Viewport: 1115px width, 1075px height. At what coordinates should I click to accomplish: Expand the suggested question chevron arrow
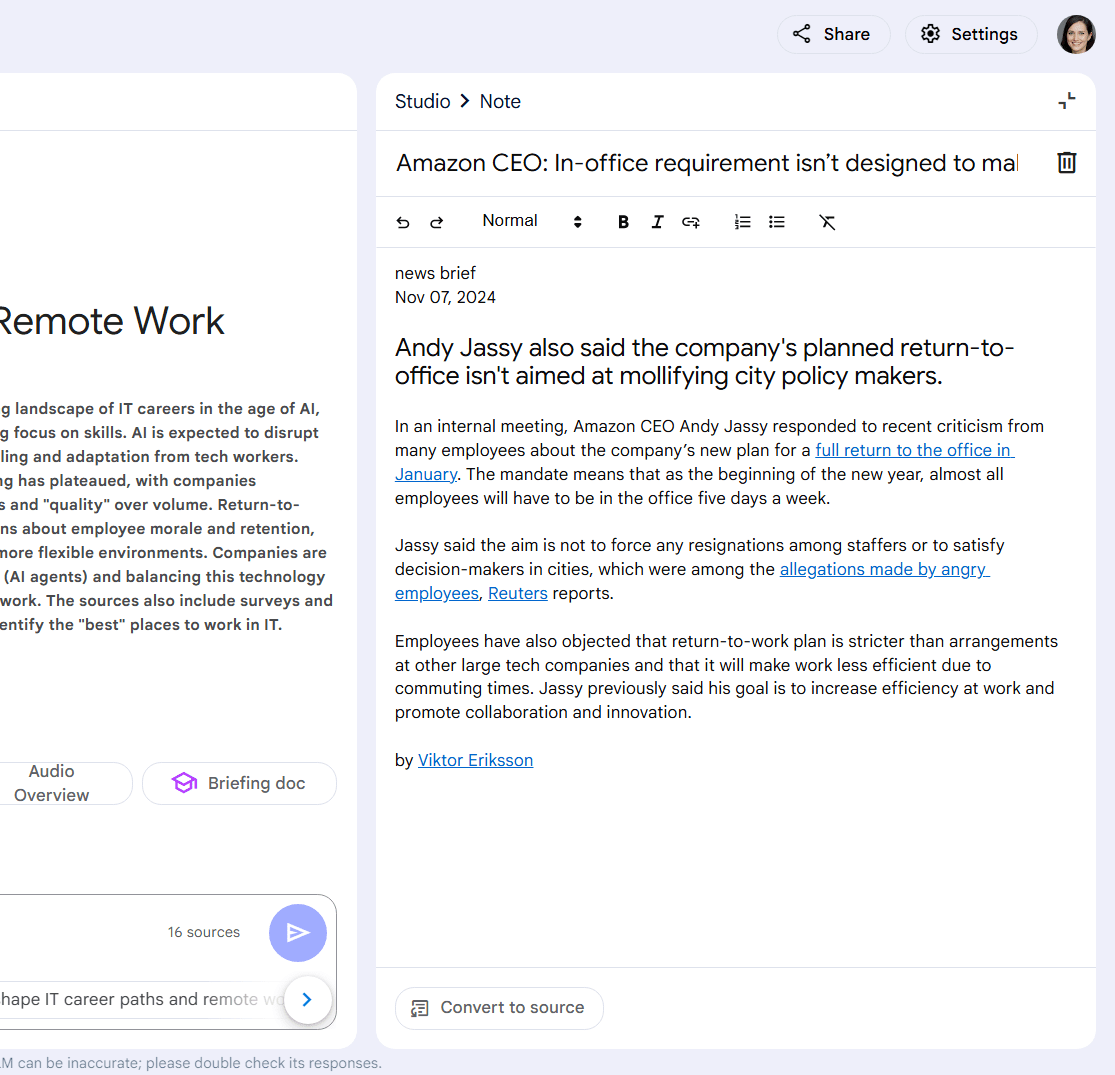click(x=307, y=999)
